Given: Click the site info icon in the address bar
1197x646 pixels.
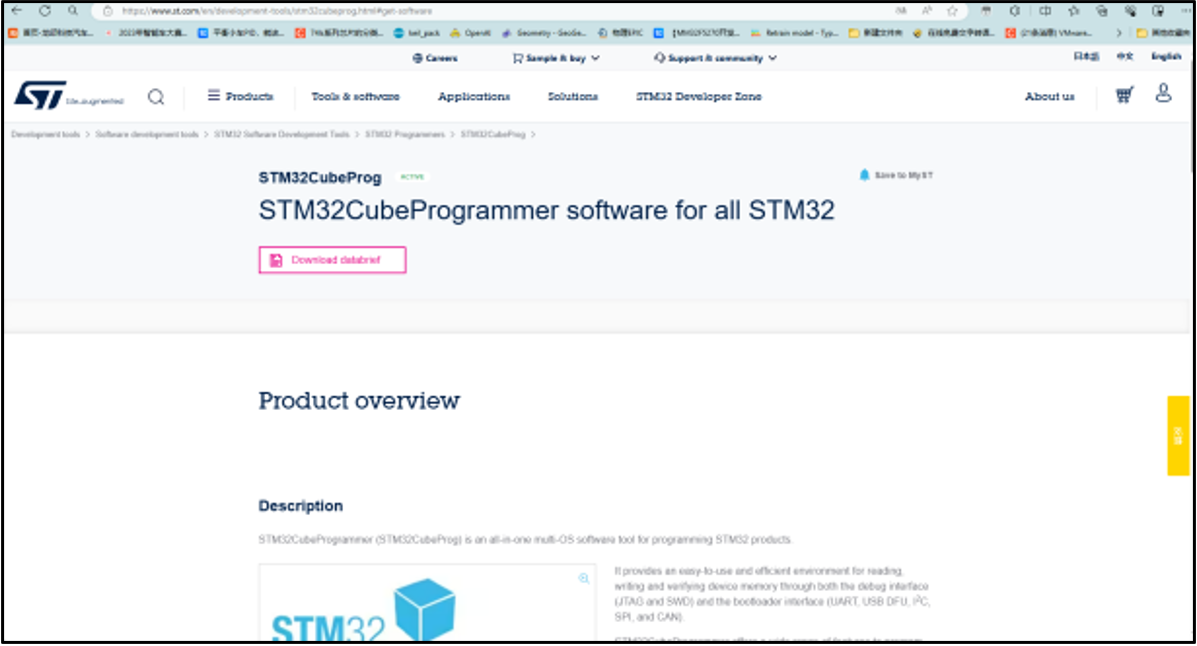Looking at the screenshot, I should pos(108,11).
